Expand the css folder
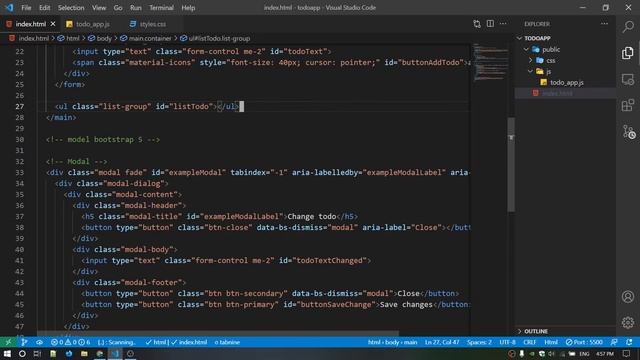 click(x=531, y=60)
